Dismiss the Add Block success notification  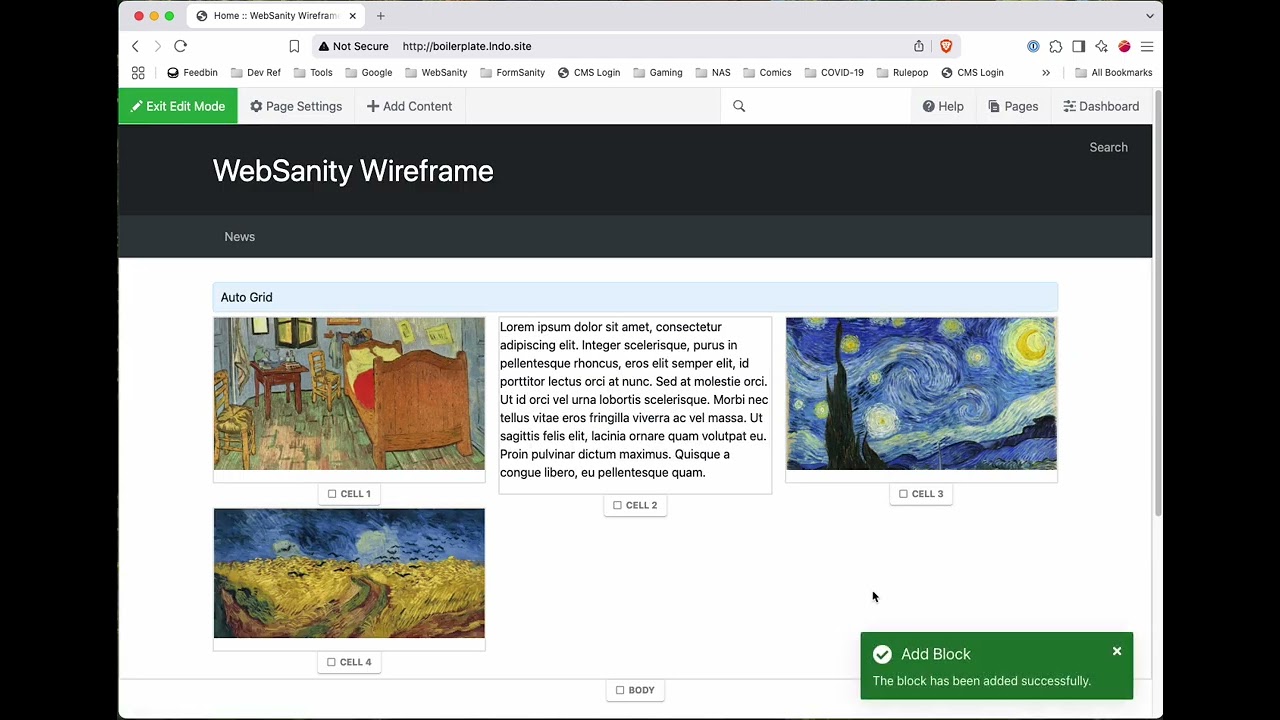(1117, 652)
